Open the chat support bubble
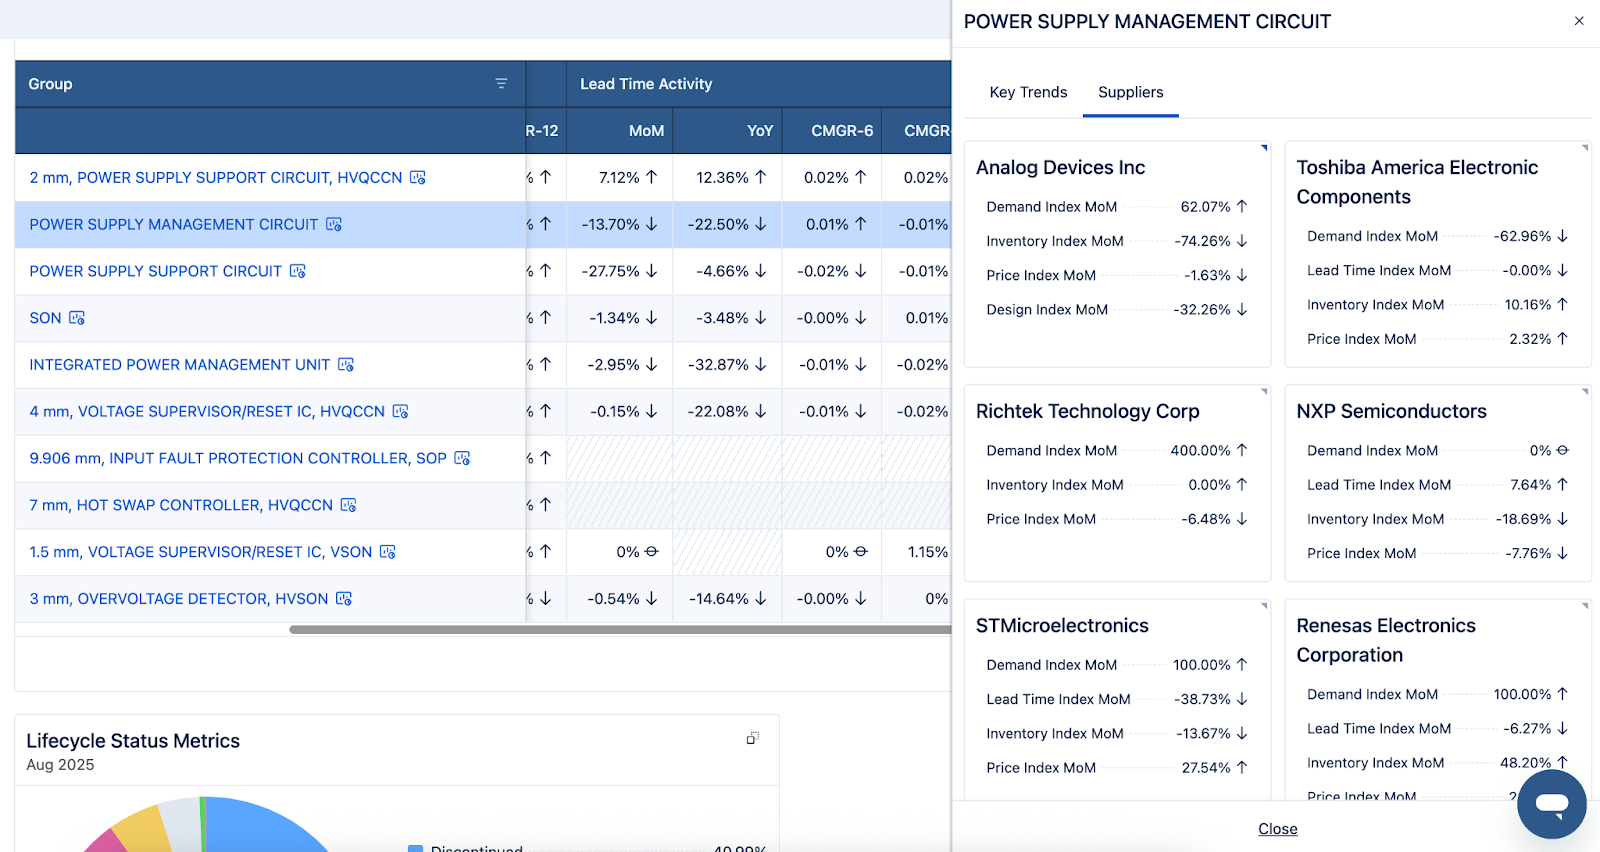 (x=1551, y=803)
